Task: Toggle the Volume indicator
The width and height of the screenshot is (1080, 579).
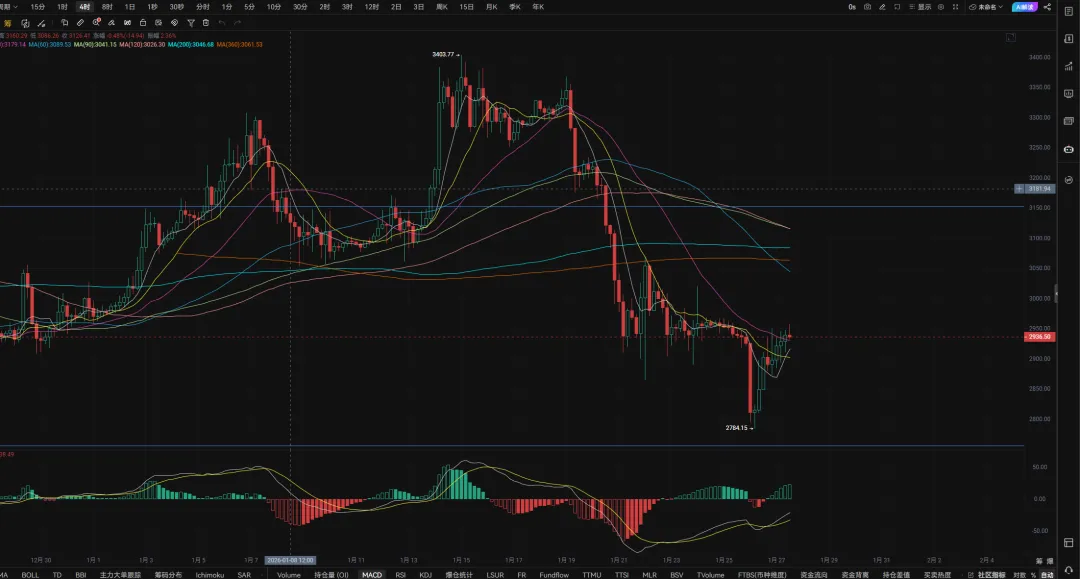Action: [288, 575]
